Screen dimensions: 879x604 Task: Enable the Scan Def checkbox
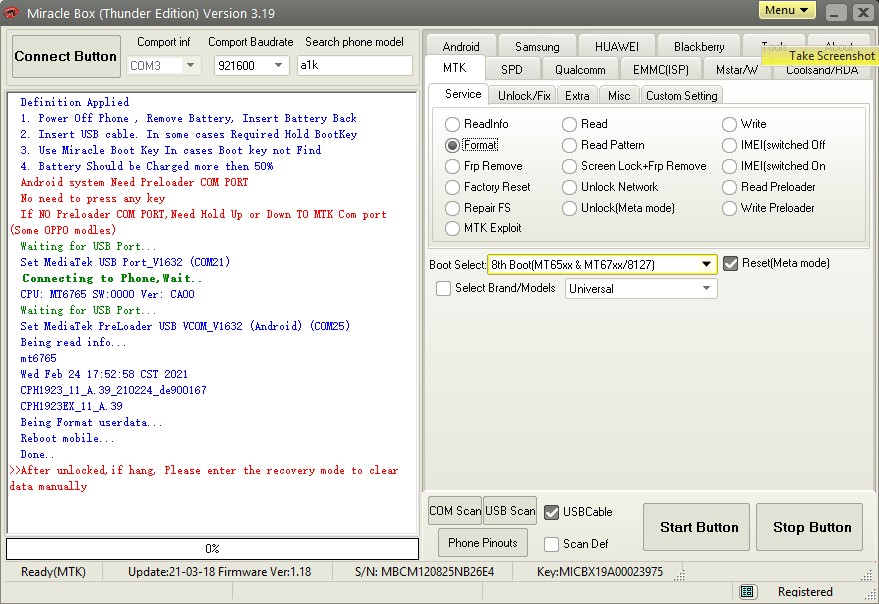pos(552,544)
